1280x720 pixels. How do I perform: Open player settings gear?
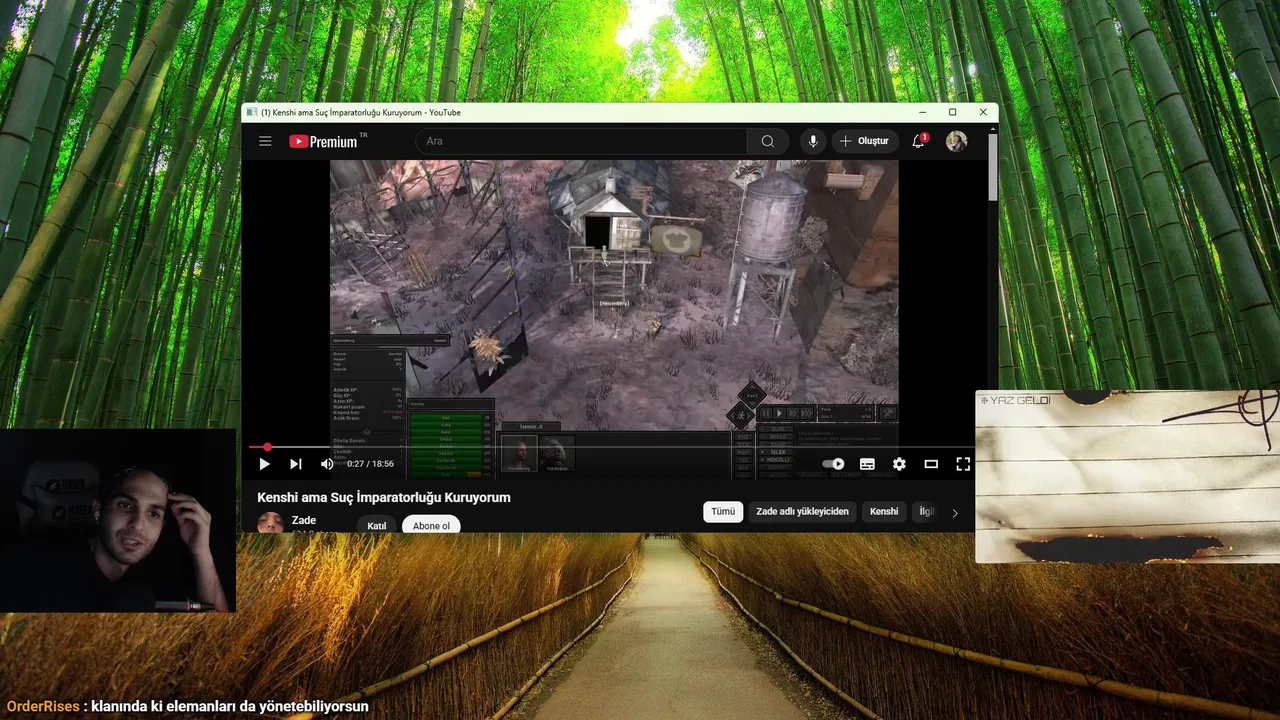point(899,464)
